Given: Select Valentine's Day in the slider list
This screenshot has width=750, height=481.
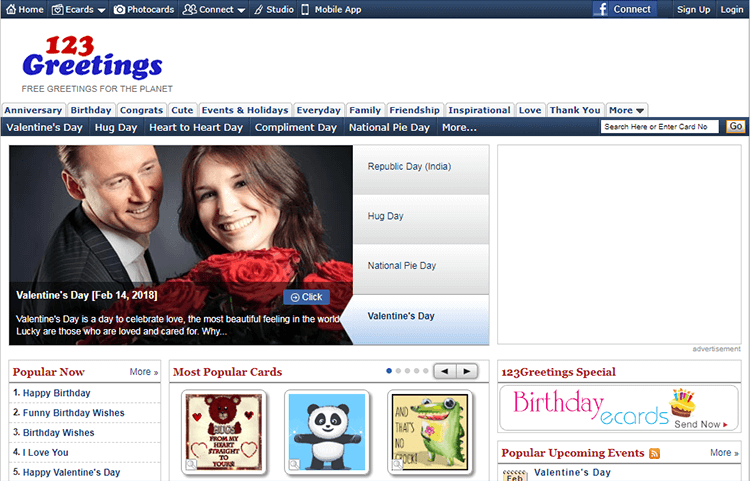Looking at the screenshot, I should [x=421, y=319].
